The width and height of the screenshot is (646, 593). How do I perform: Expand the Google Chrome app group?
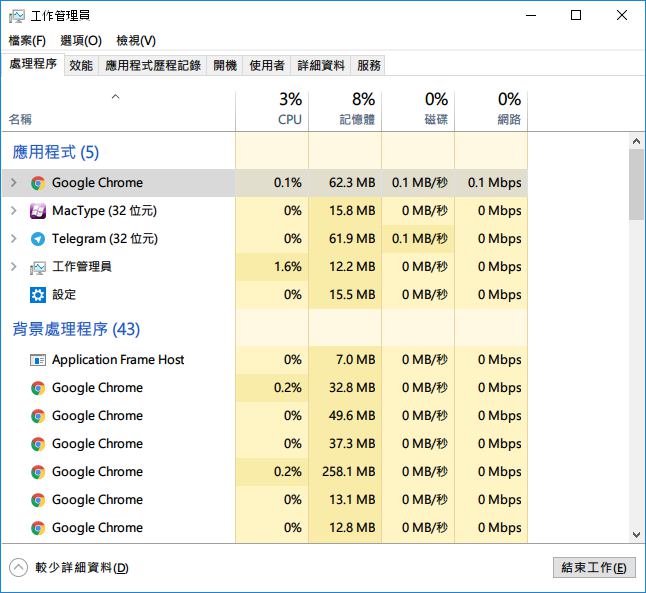13,183
